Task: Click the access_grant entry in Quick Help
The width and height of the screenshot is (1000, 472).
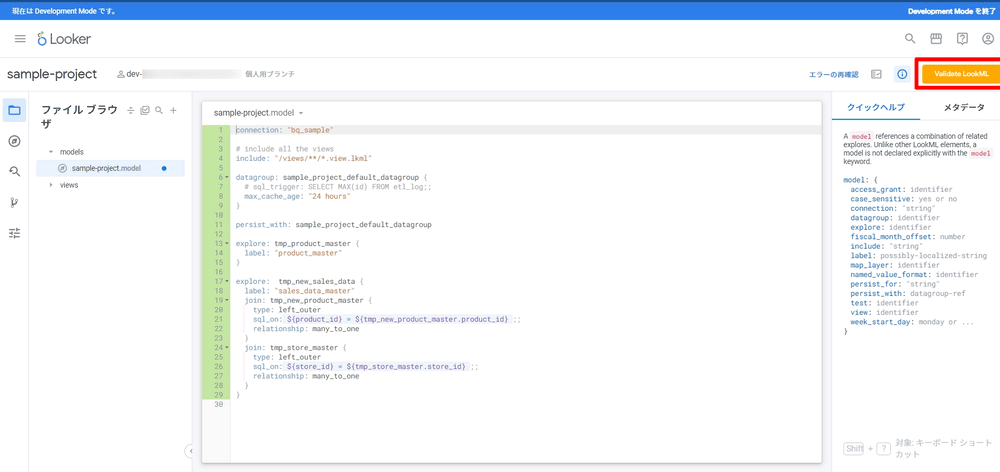Action: [x=901, y=189]
